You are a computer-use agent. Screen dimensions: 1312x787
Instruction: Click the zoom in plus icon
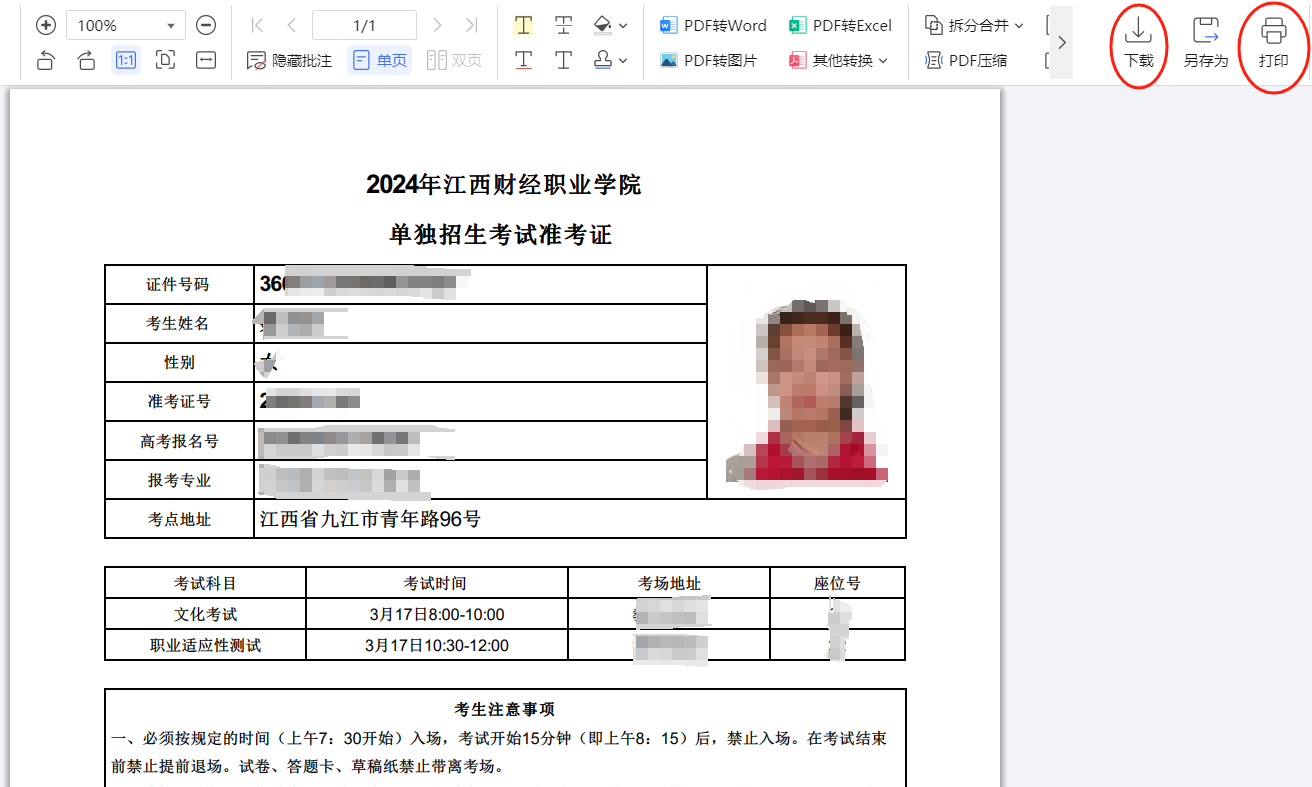point(45,25)
